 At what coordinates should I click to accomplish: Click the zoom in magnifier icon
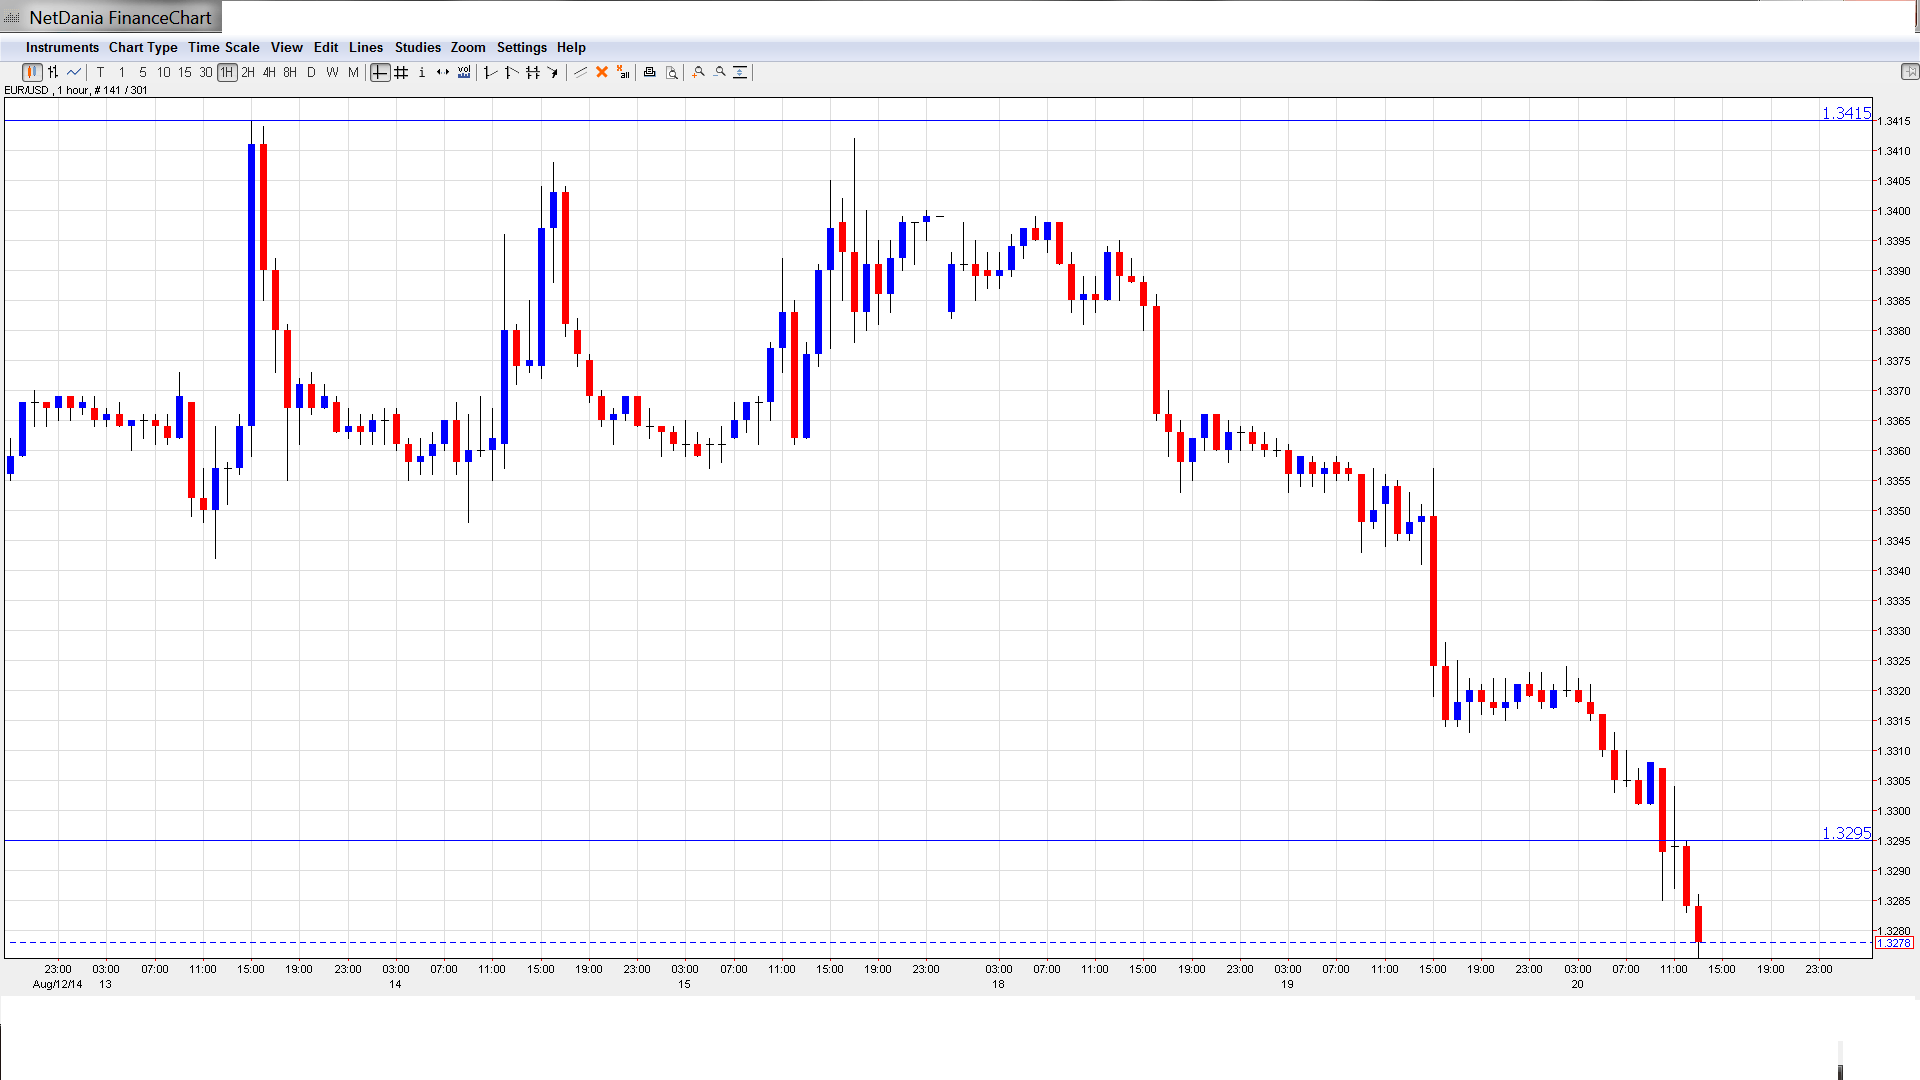699,72
